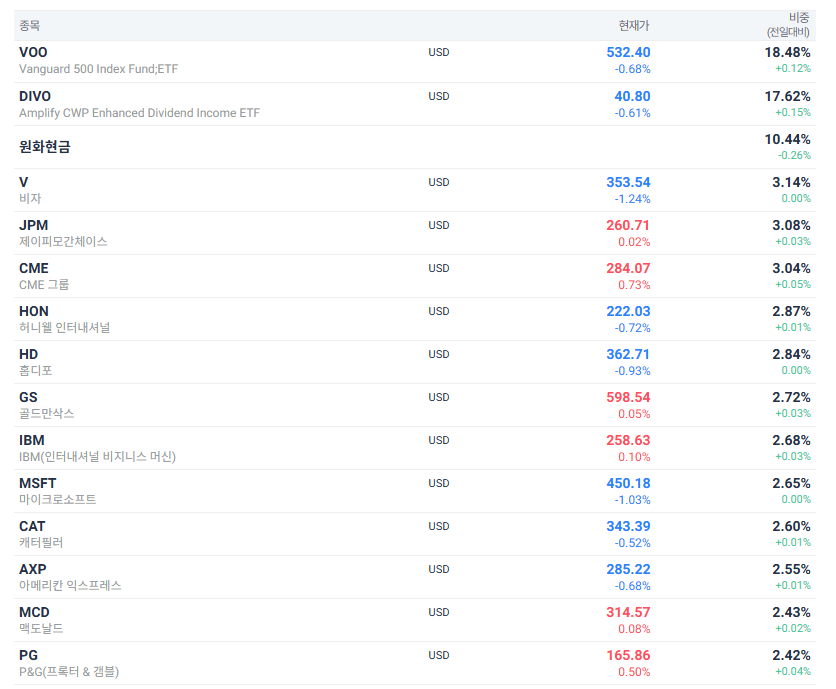Open the HON ticker
This screenshot has height=689, width=836.
(34, 311)
